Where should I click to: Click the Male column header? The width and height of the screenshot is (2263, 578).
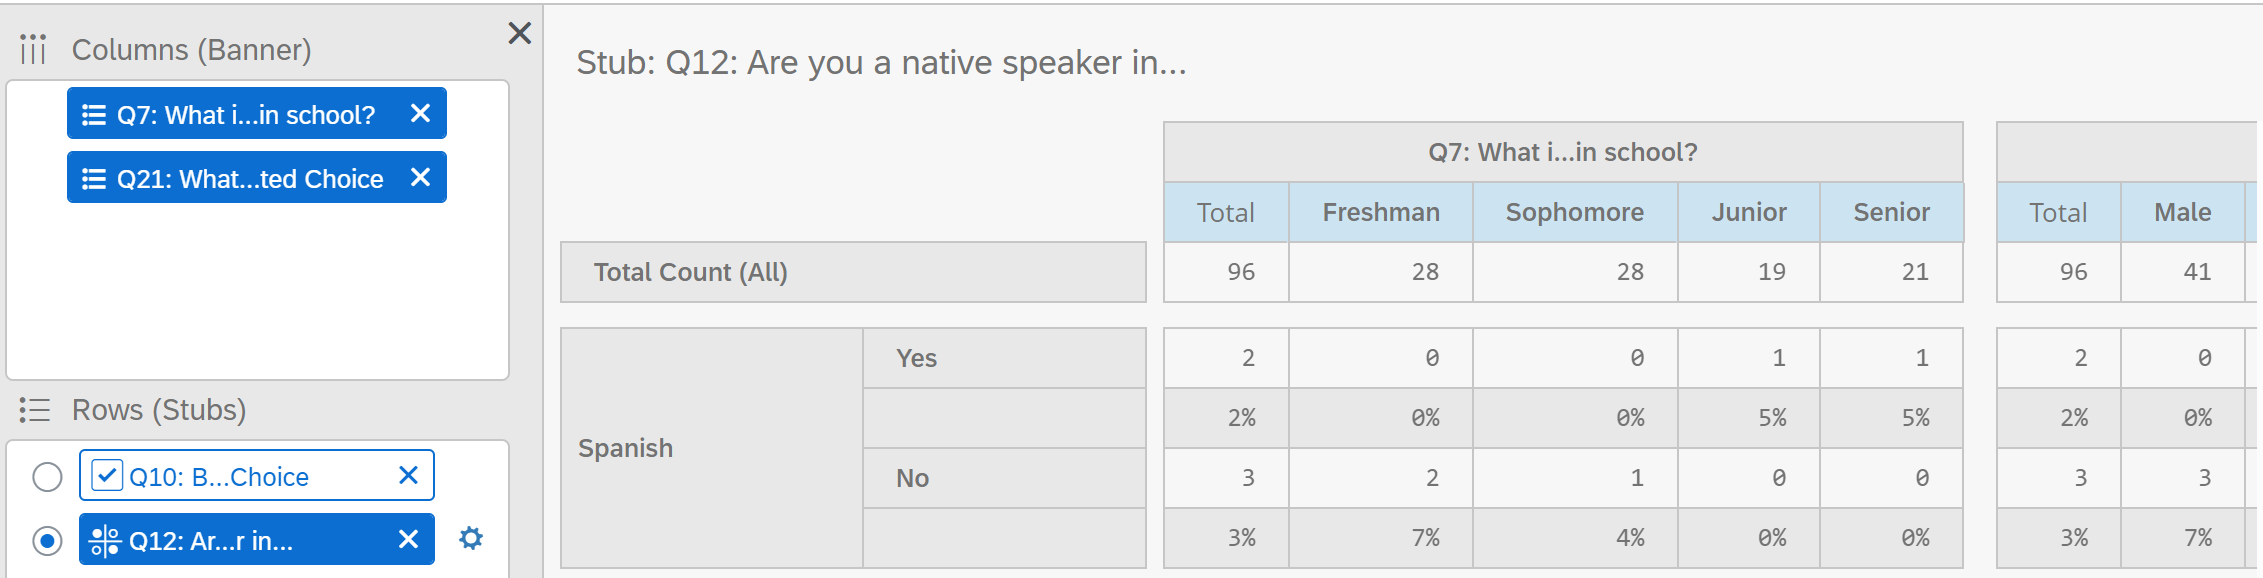coord(2183,212)
